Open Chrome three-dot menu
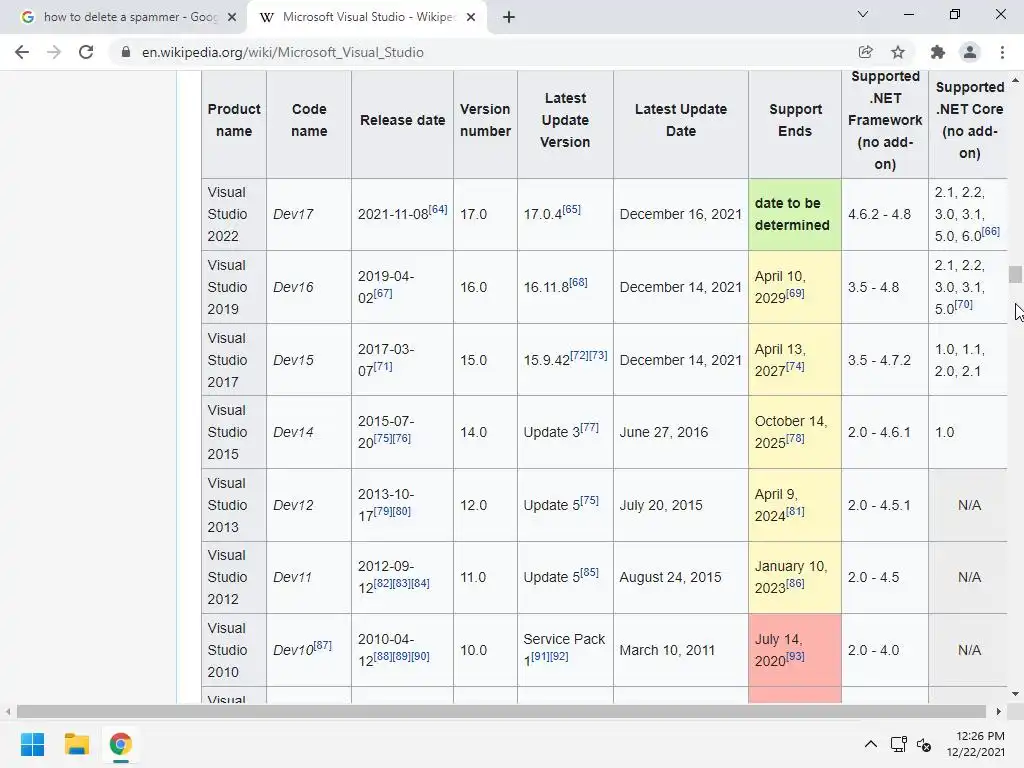The image size is (1024, 768). (1002, 52)
